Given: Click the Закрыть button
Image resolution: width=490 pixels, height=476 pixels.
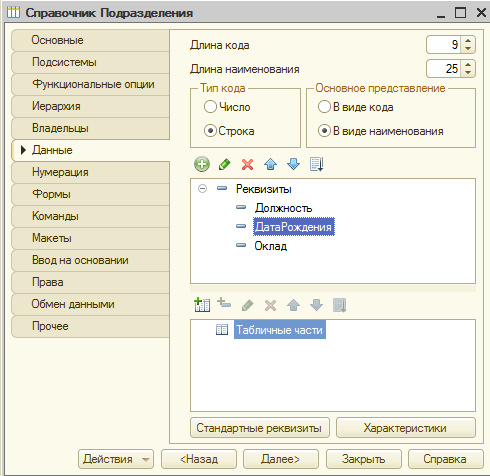Looking at the screenshot, I should [364, 459].
